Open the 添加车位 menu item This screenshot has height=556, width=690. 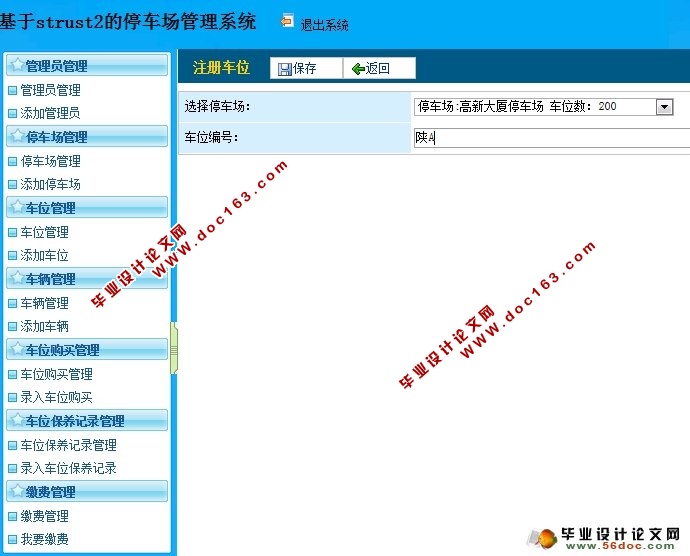[44, 255]
